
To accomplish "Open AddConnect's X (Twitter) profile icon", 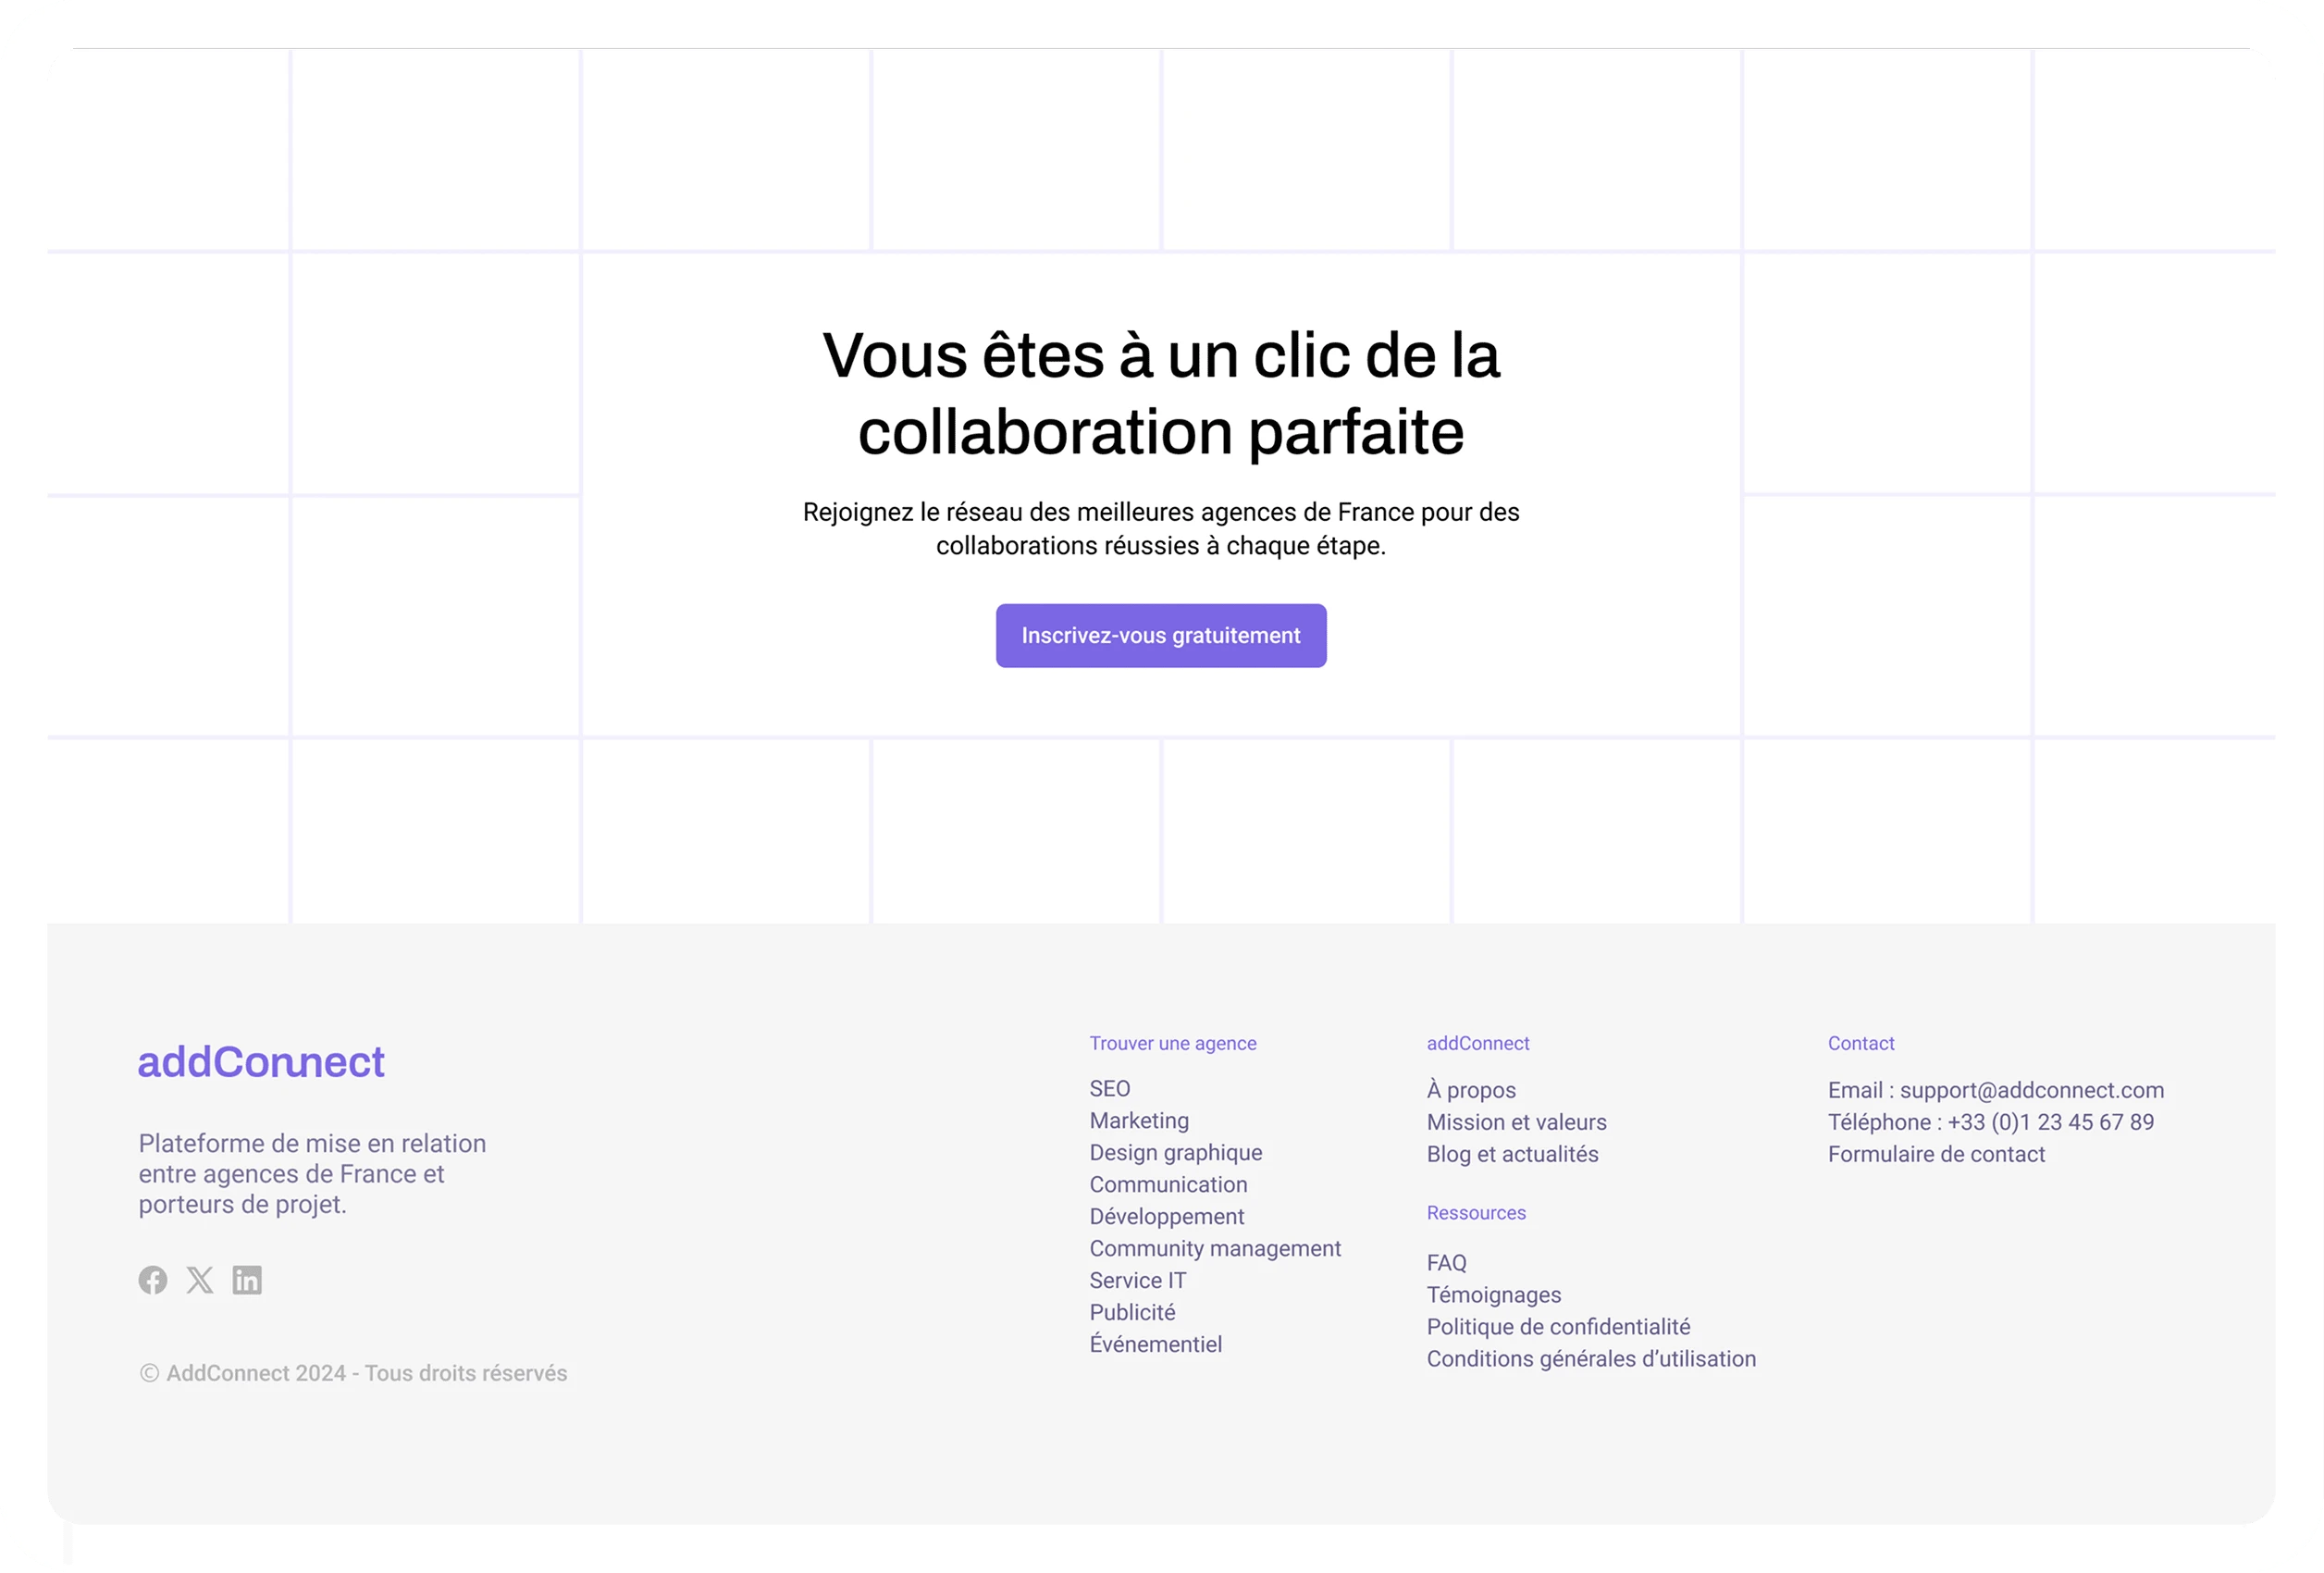I will tap(200, 1280).
